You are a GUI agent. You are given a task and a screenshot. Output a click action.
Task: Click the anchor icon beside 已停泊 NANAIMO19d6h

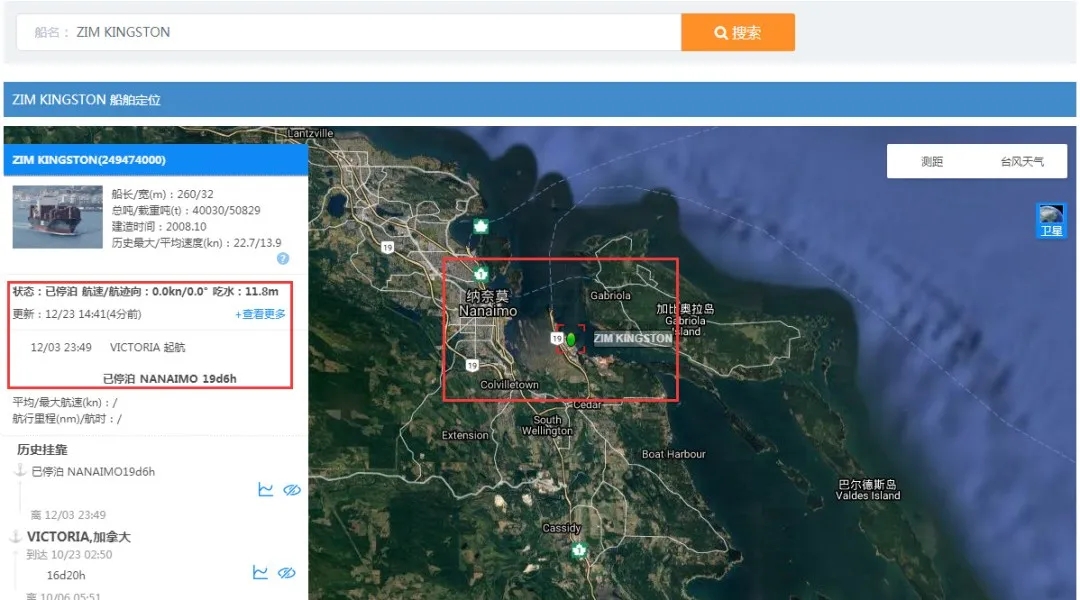[x=21, y=471]
